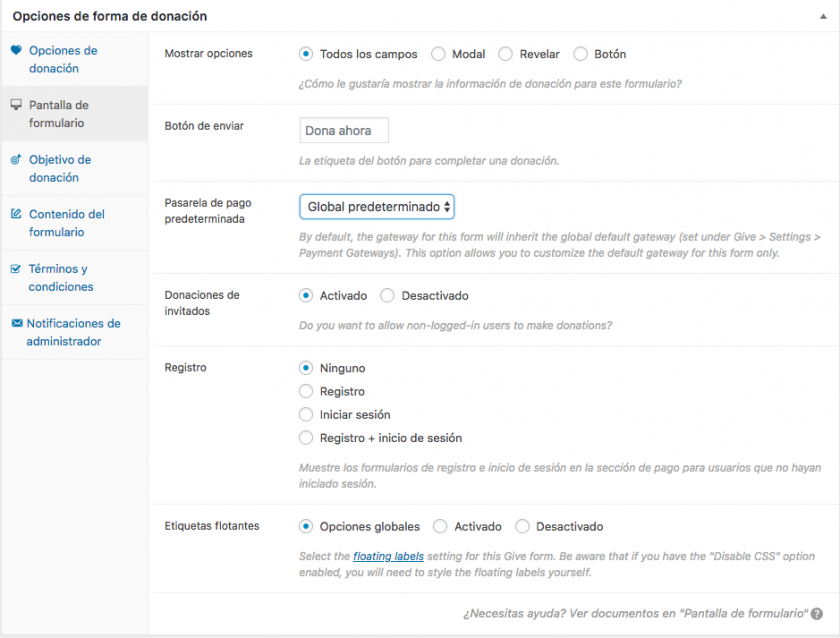840x638 pixels.
Task: Click the monitor icon beside Pantalla de formulario
Action: [x=16, y=105]
